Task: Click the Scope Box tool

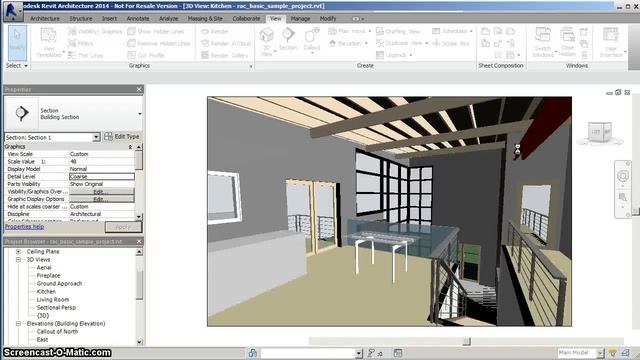Action: 451,43
